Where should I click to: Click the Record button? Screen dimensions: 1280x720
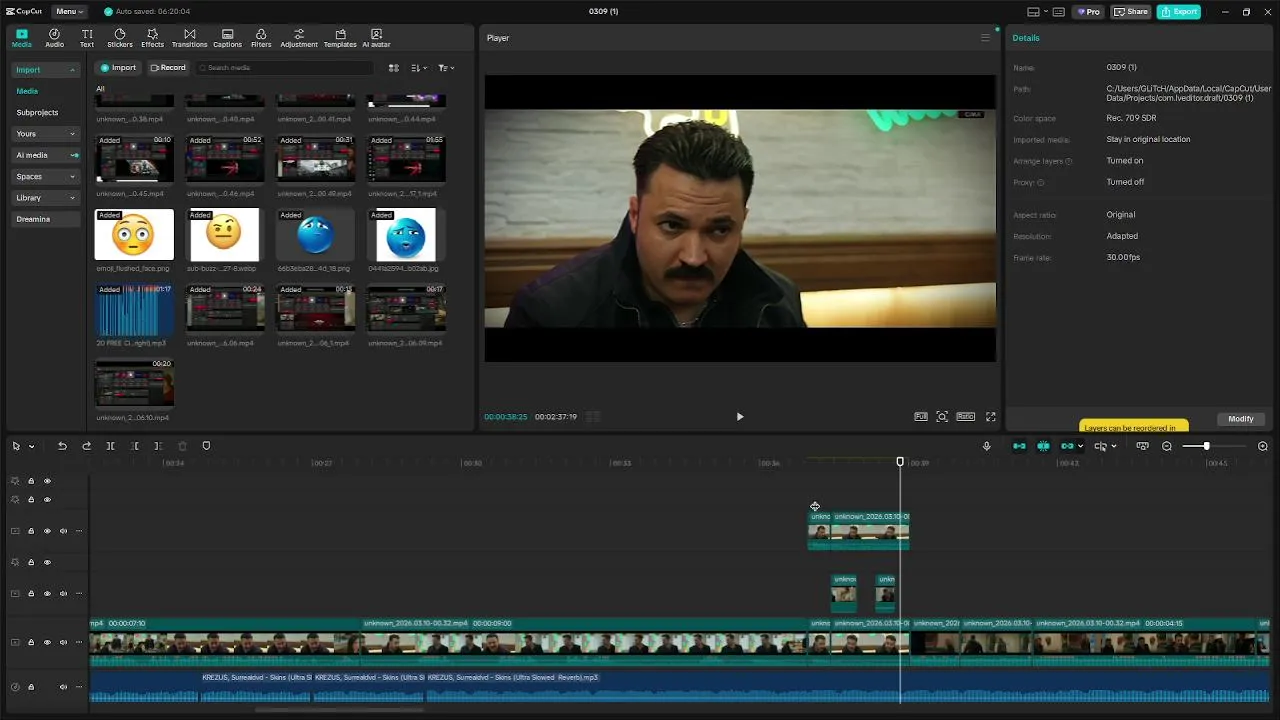(x=168, y=68)
